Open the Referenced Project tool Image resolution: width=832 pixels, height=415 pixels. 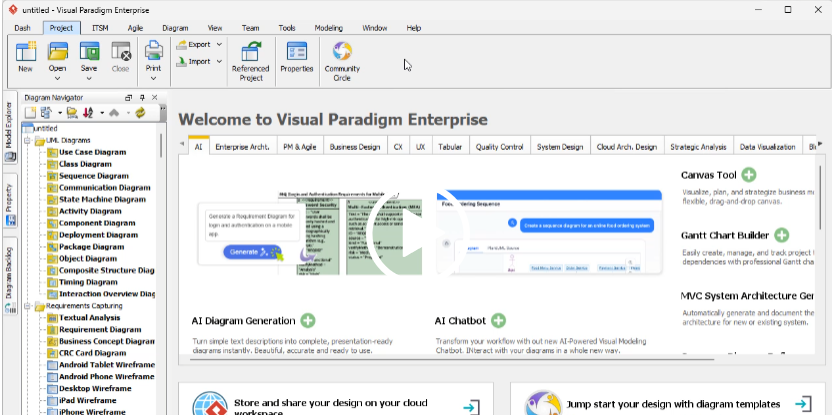pyautogui.click(x=250, y=58)
